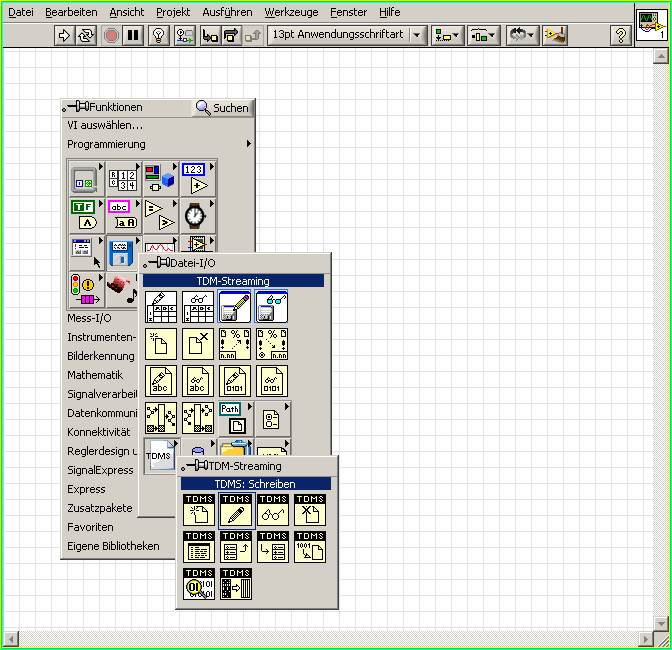Image resolution: width=672 pixels, height=650 pixels.
Task: Open the 13pt Anwendungsschriftart font dropdown
Action: point(347,35)
